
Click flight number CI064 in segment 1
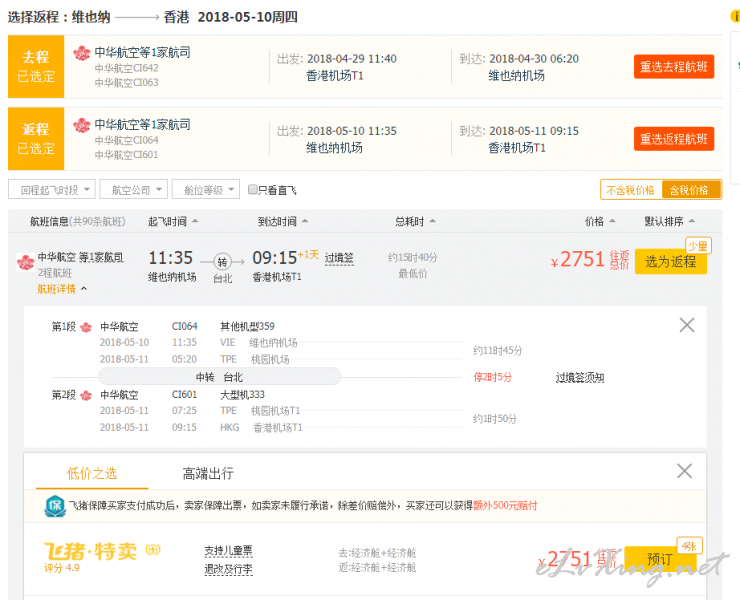click(185, 326)
